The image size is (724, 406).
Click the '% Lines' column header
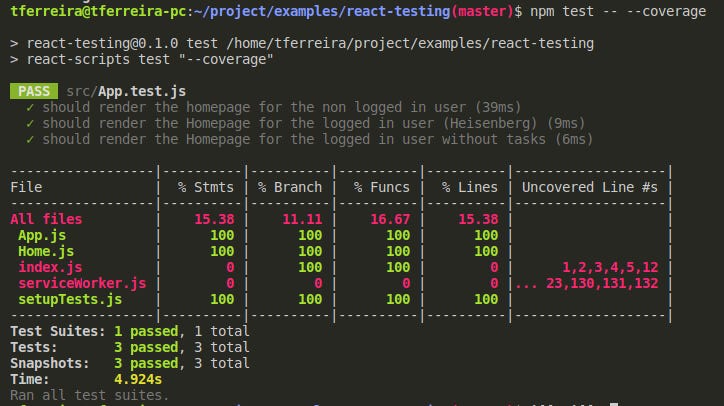(470, 187)
